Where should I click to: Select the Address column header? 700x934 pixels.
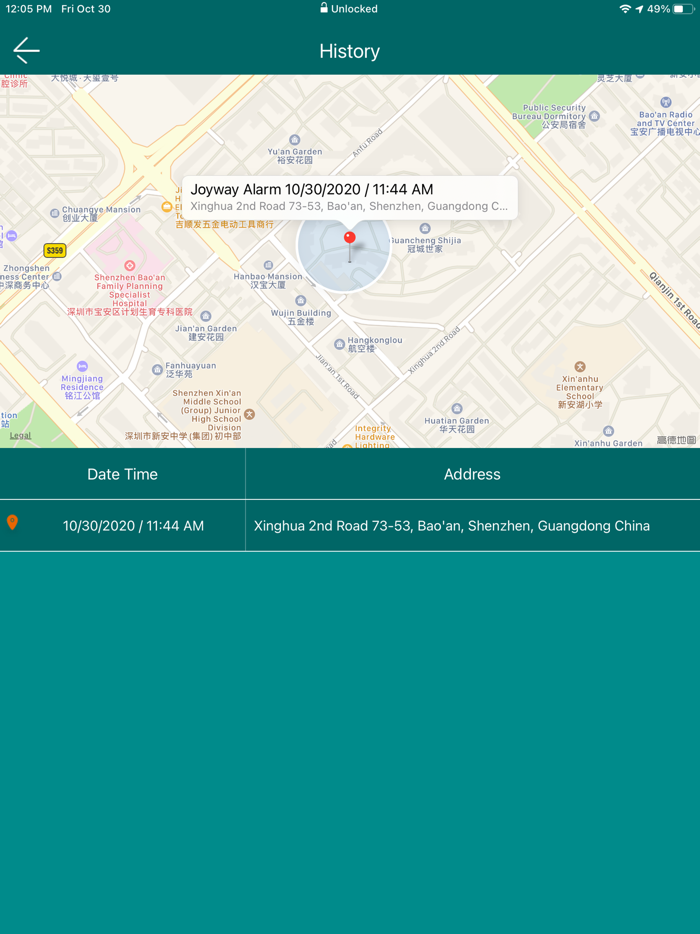pos(472,474)
